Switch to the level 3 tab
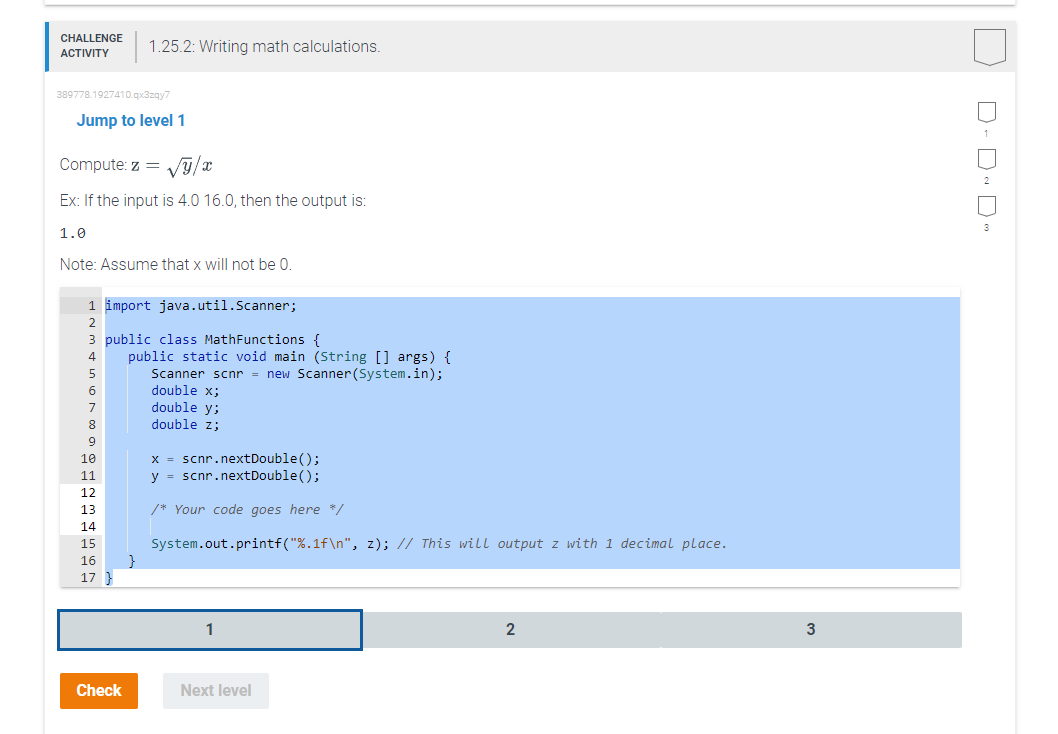This screenshot has width=1058, height=734. [811, 629]
